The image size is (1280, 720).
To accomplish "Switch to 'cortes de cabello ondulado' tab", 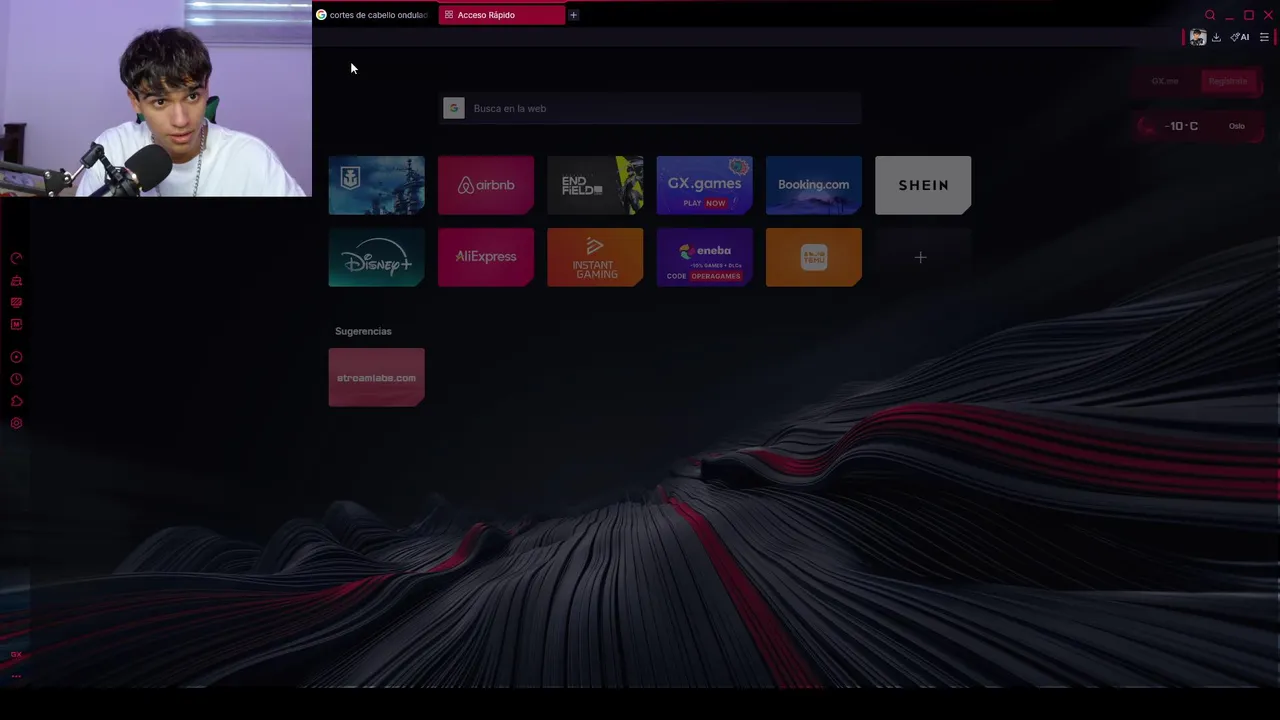I will tap(372, 15).
